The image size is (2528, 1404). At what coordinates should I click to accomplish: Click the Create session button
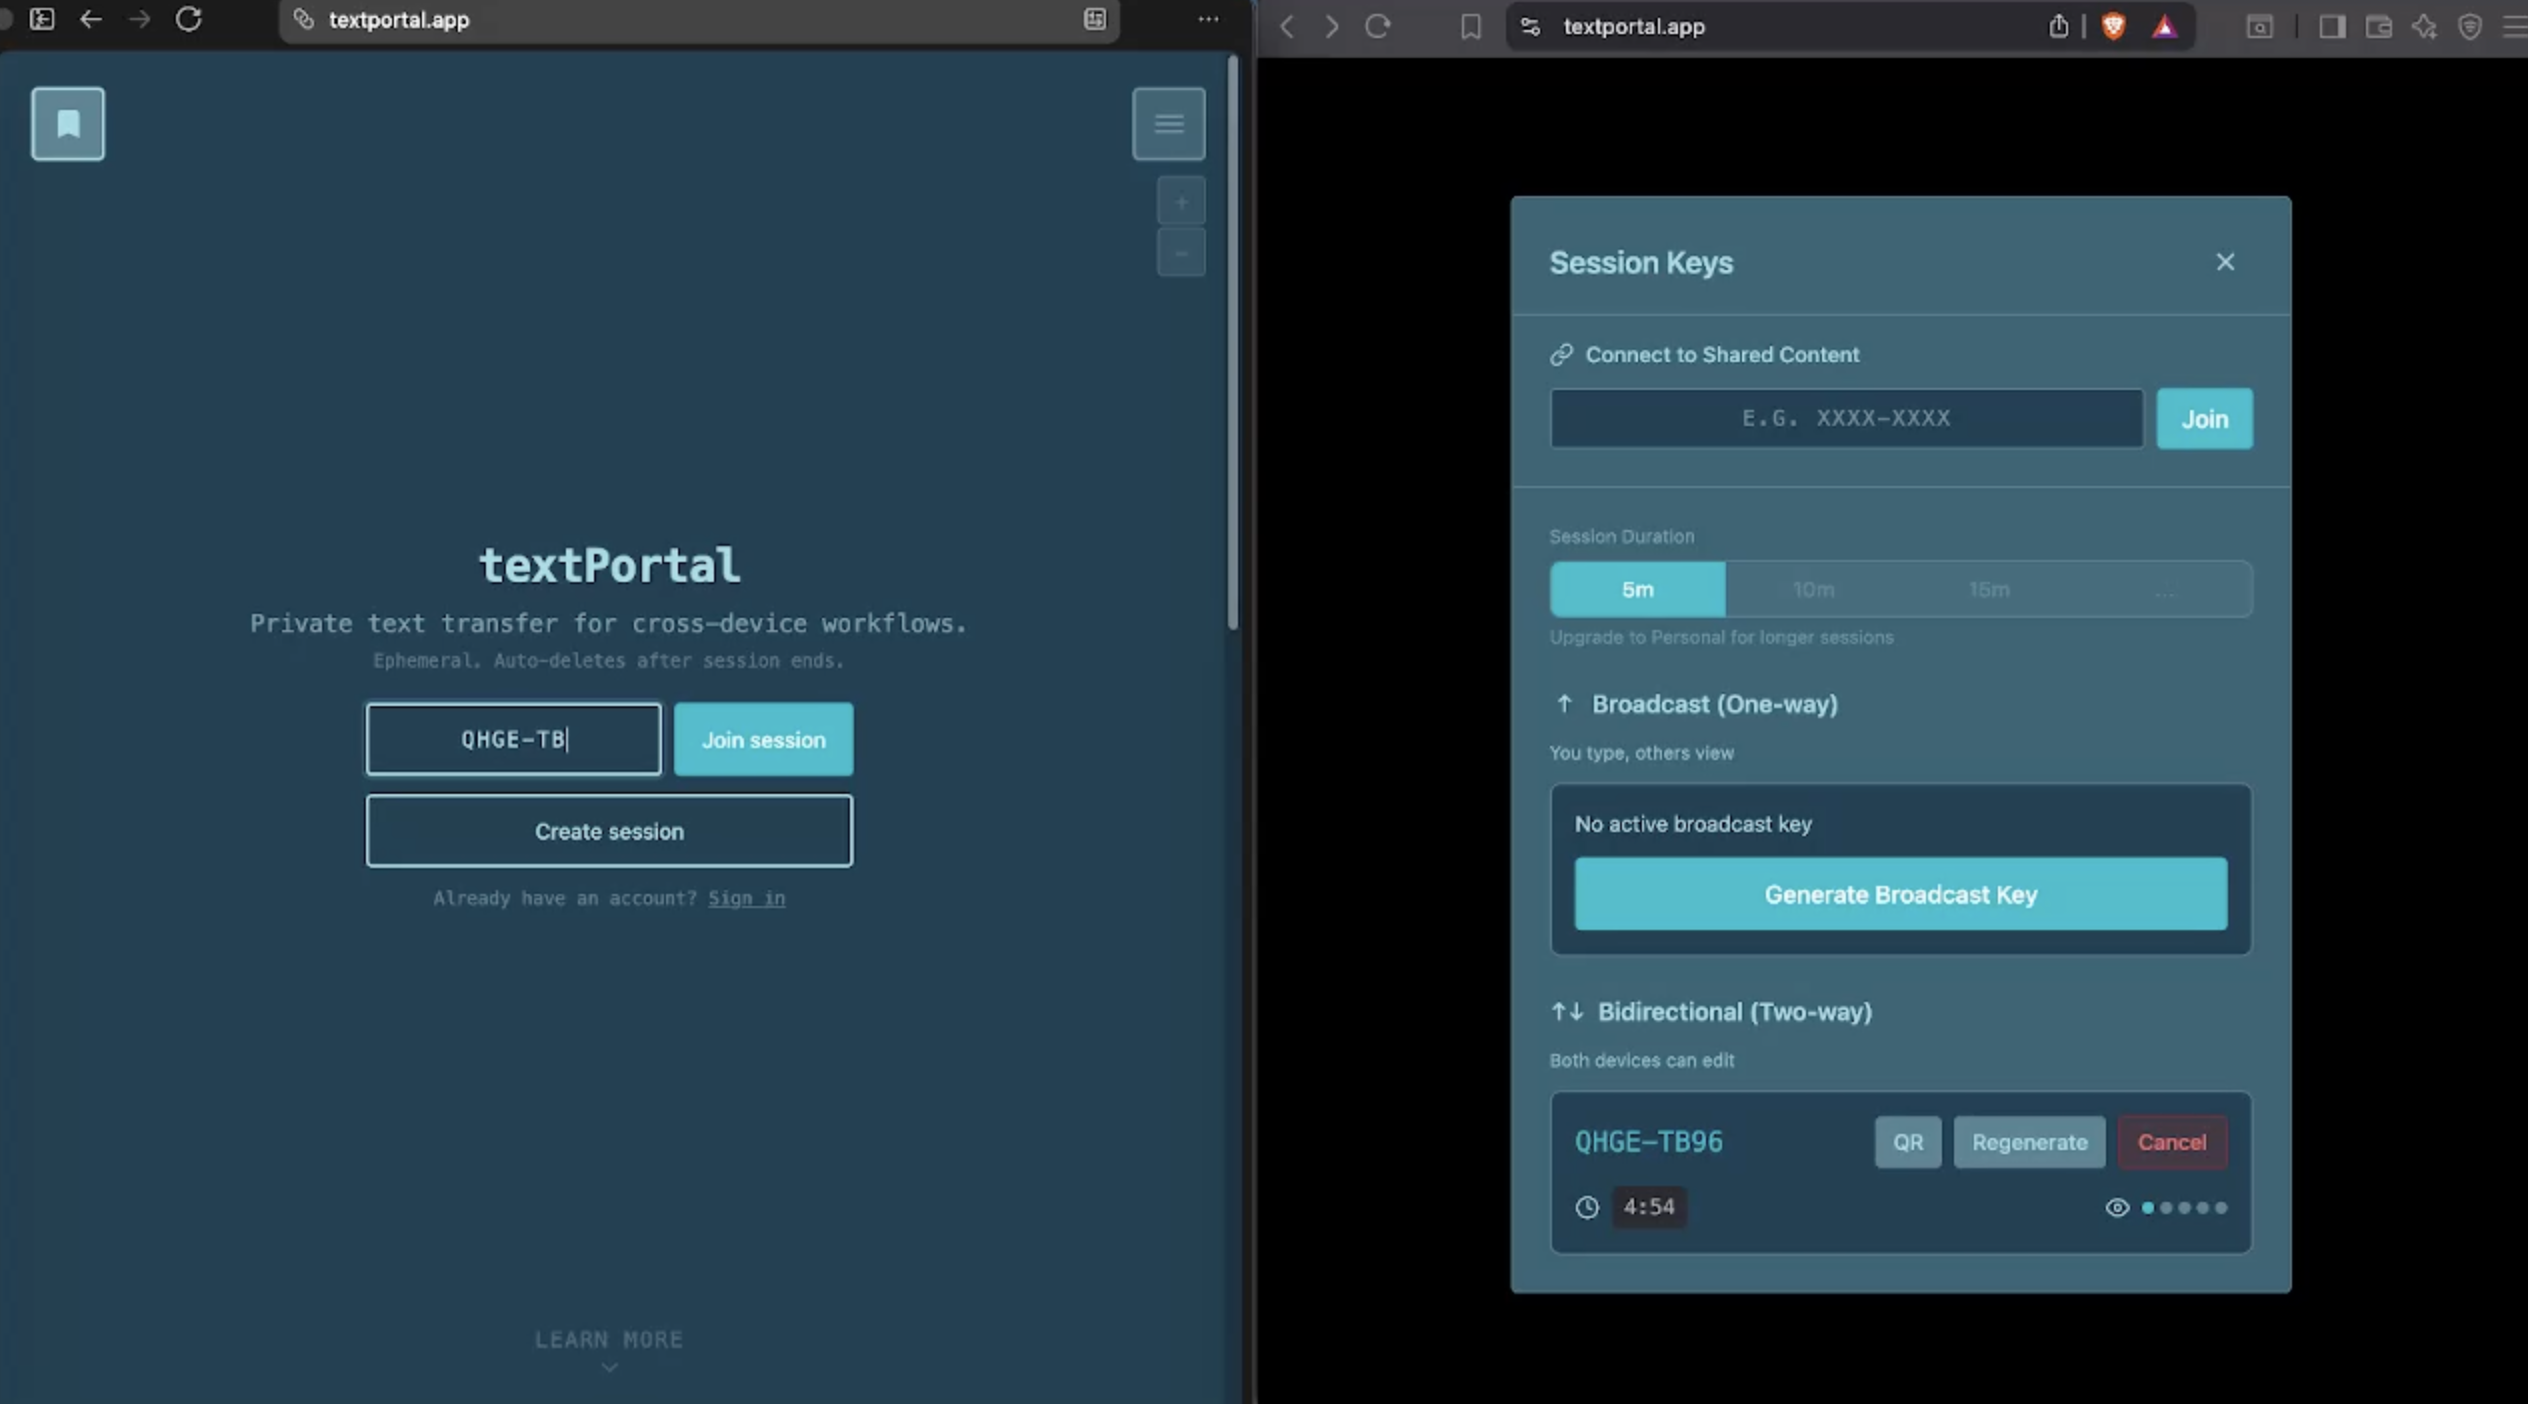[x=609, y=831]
